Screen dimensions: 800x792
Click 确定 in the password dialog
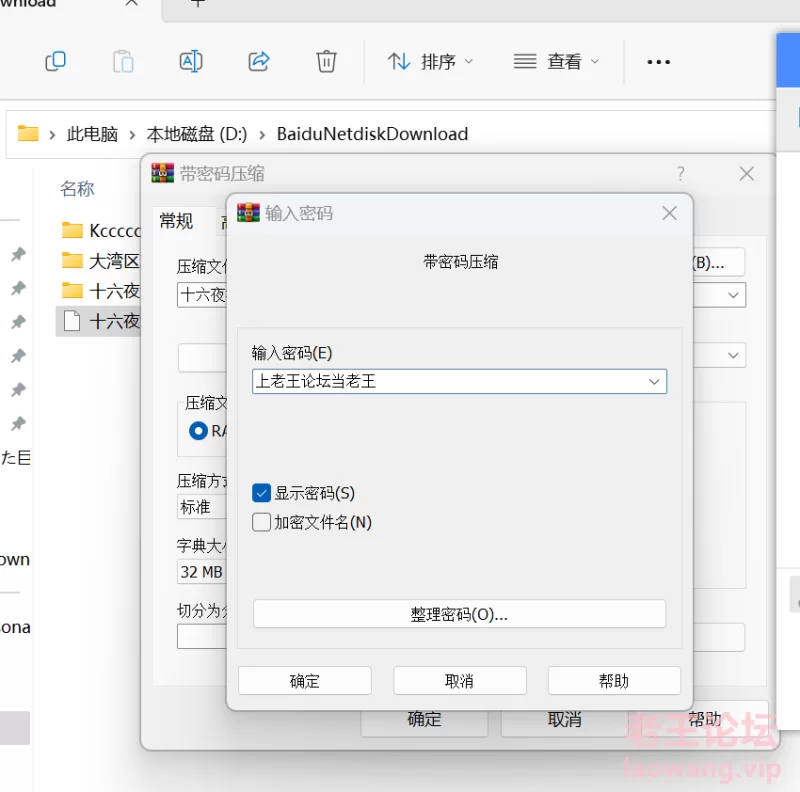coord(305,681)
